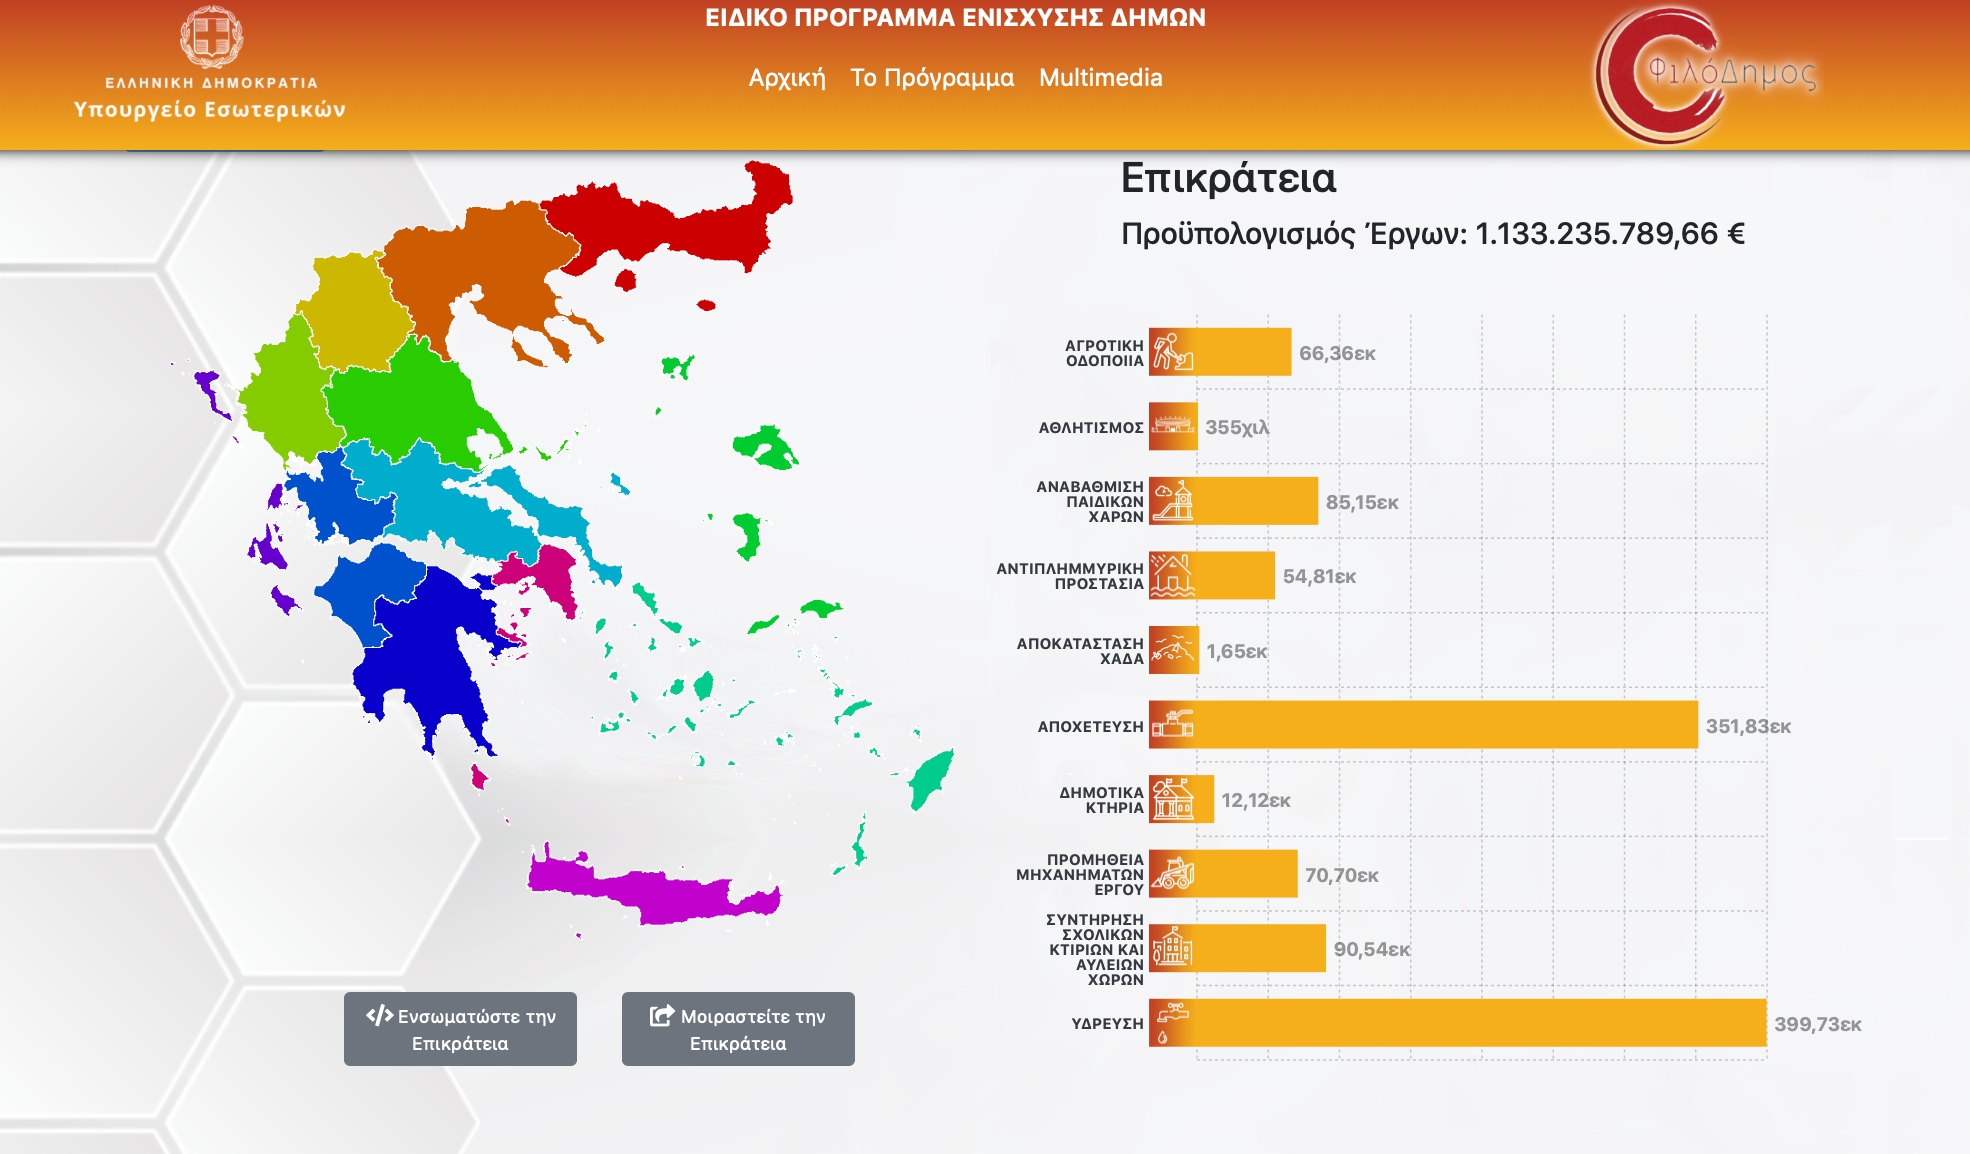Click the water tap icon ΥΔΡΕΥΣΗ

1173,1023
